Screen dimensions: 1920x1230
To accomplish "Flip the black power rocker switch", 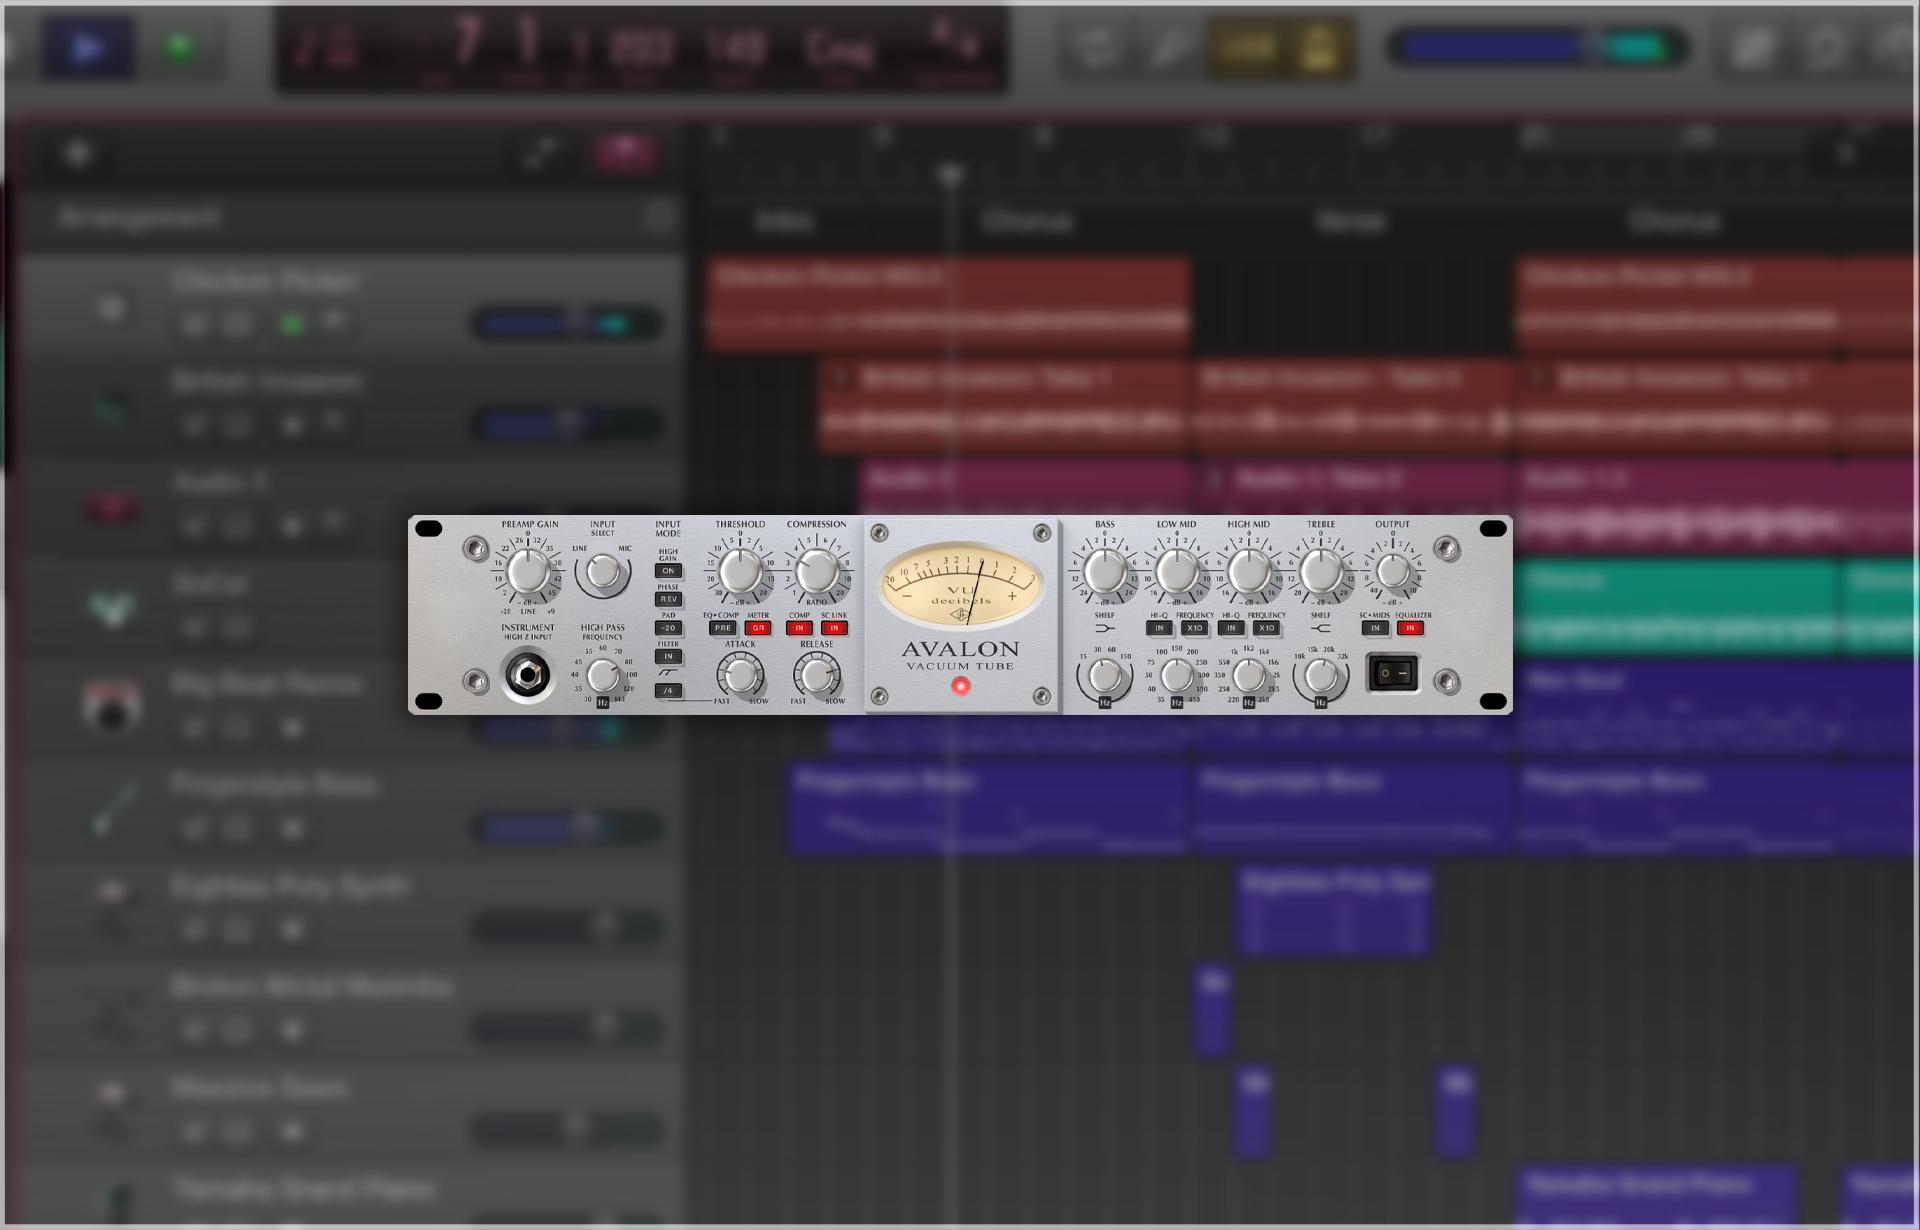I will (x=1393, y=673).
